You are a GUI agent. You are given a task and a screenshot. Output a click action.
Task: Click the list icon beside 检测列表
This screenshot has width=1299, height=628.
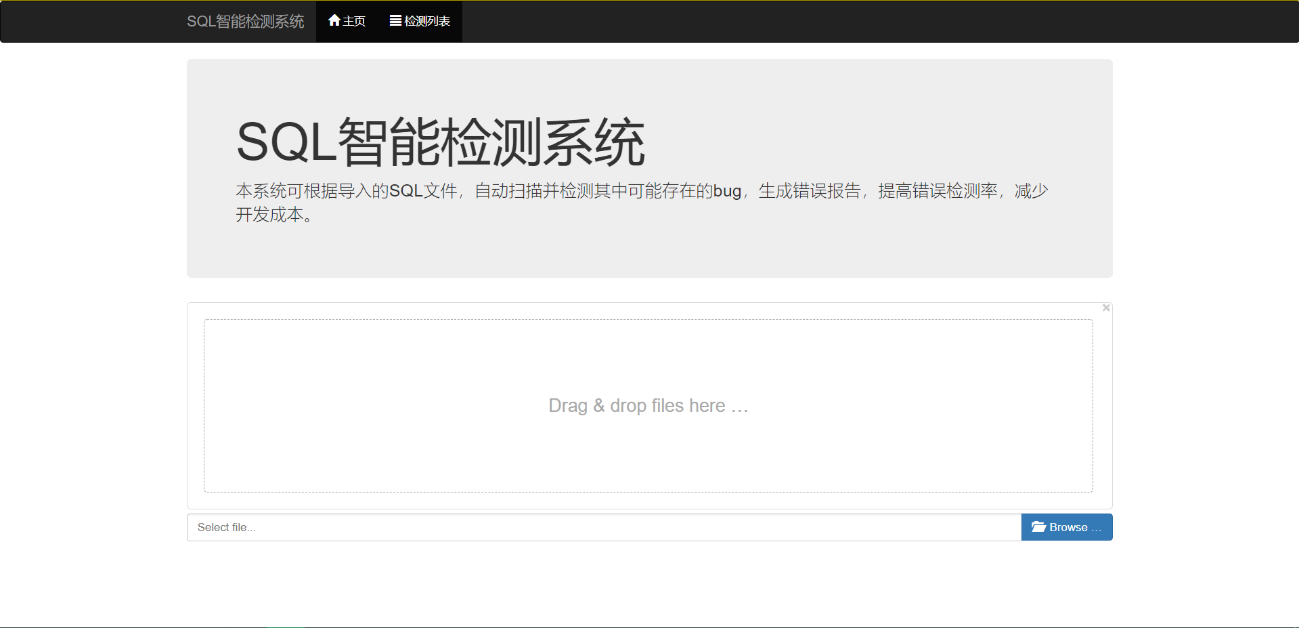tap(396, 20)
